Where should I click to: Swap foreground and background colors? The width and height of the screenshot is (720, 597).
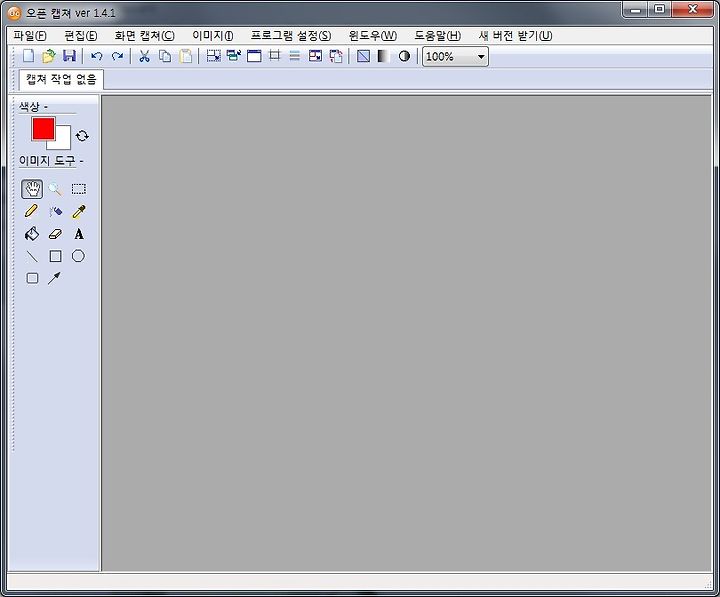82,136
